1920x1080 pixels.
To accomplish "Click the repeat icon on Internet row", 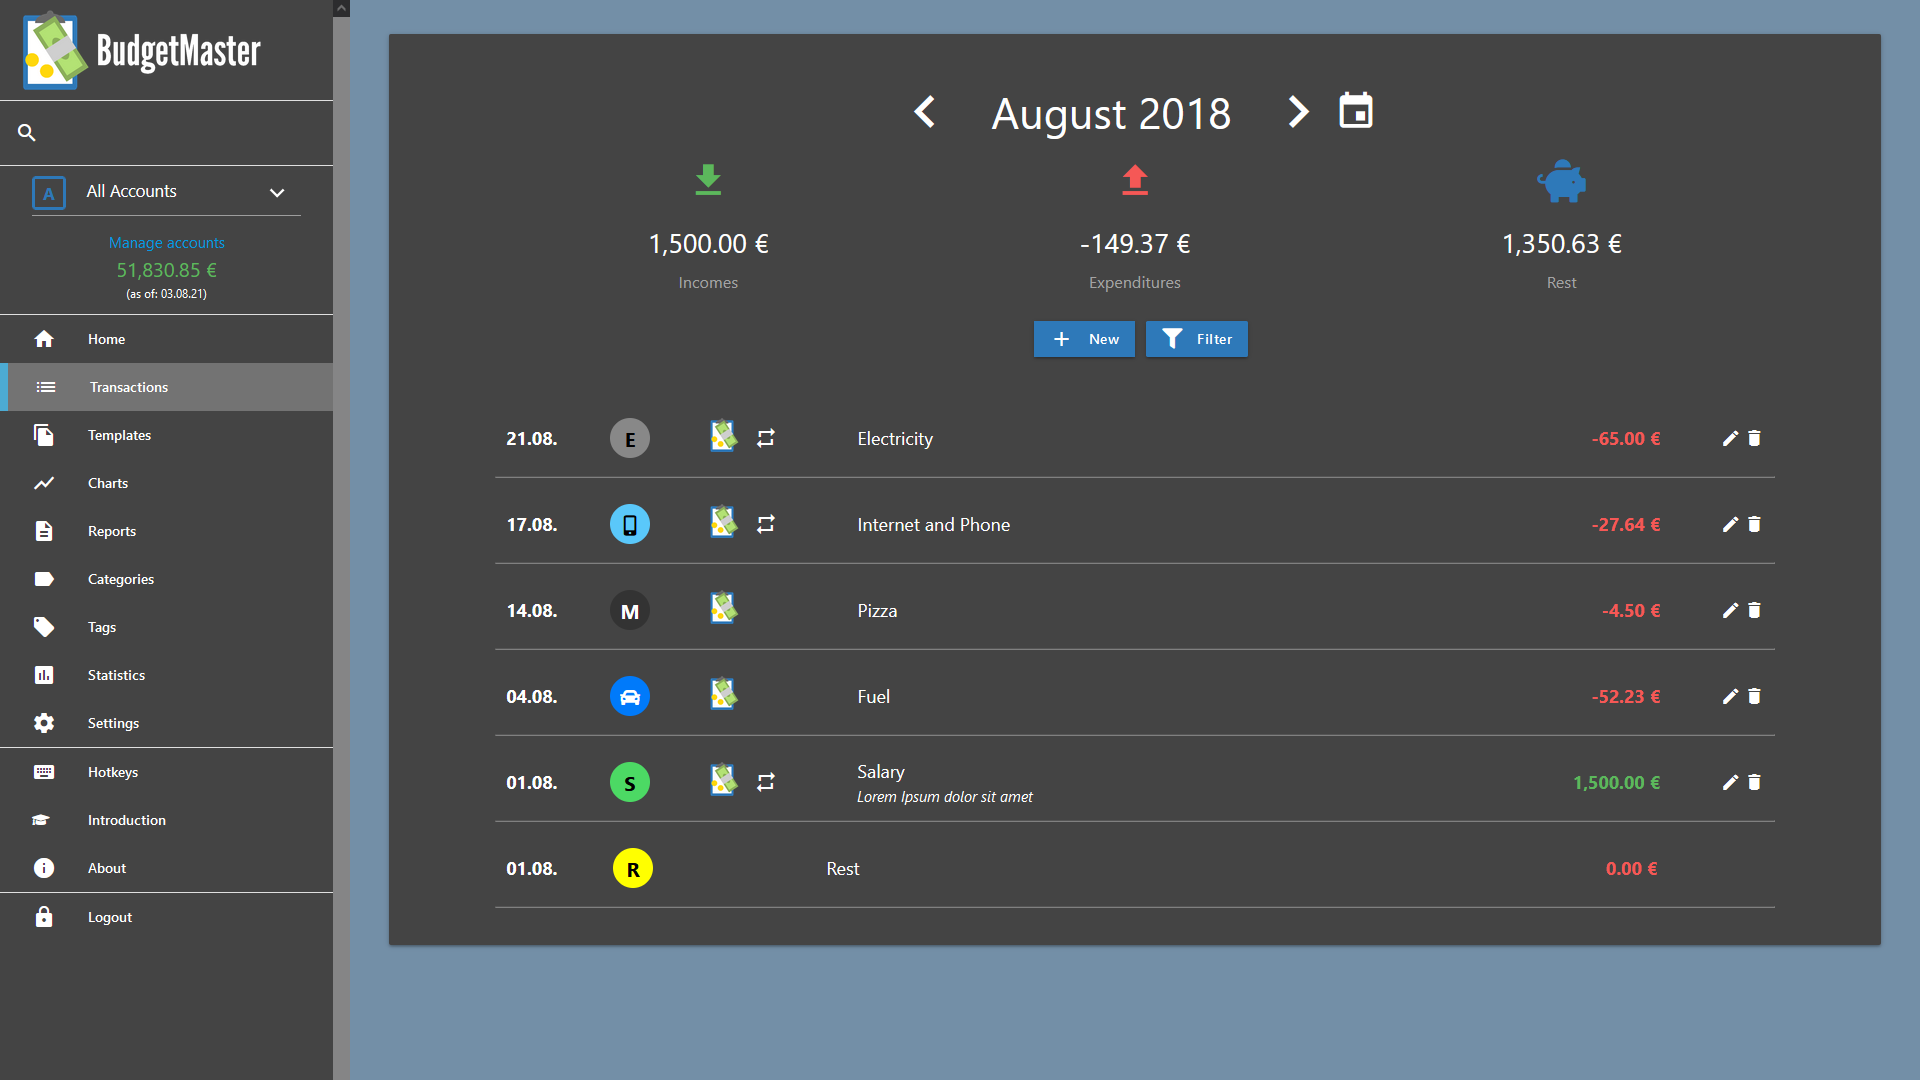I will 766,525.
